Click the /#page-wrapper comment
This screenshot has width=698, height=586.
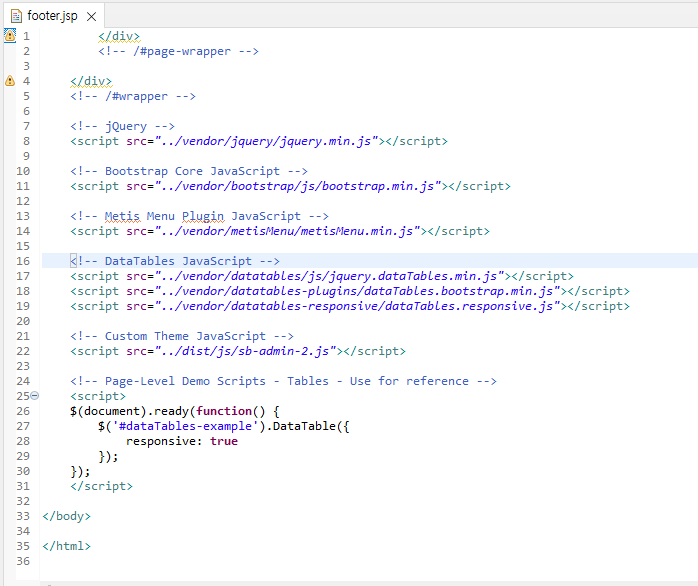click(178, 51)
